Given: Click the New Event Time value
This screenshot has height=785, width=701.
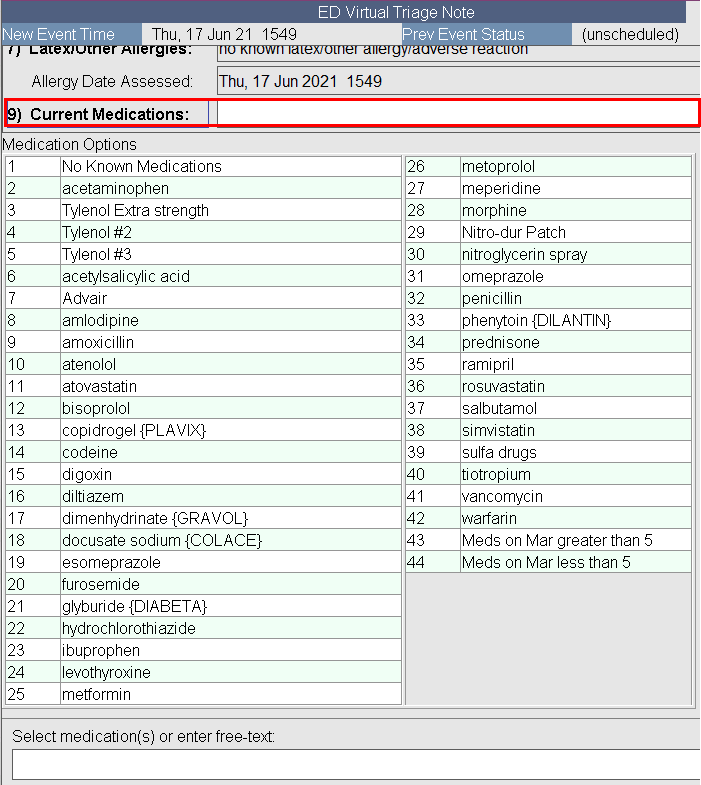Looking at the screenshot, I should pos(224,35).
